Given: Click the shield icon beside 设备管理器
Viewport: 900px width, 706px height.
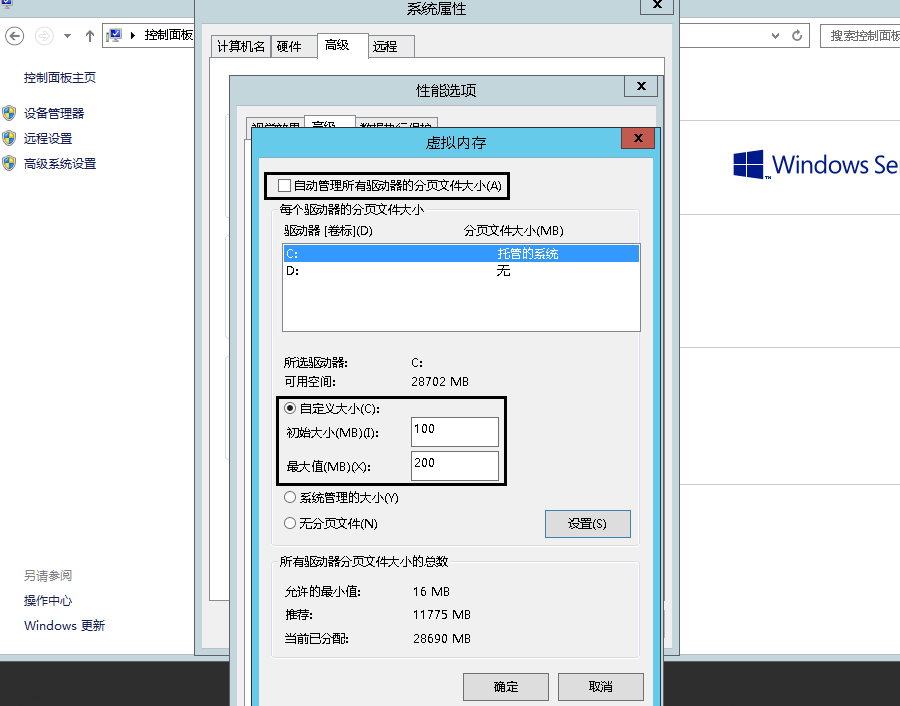Looking at the screenshot, I should (x=9, y=113).
